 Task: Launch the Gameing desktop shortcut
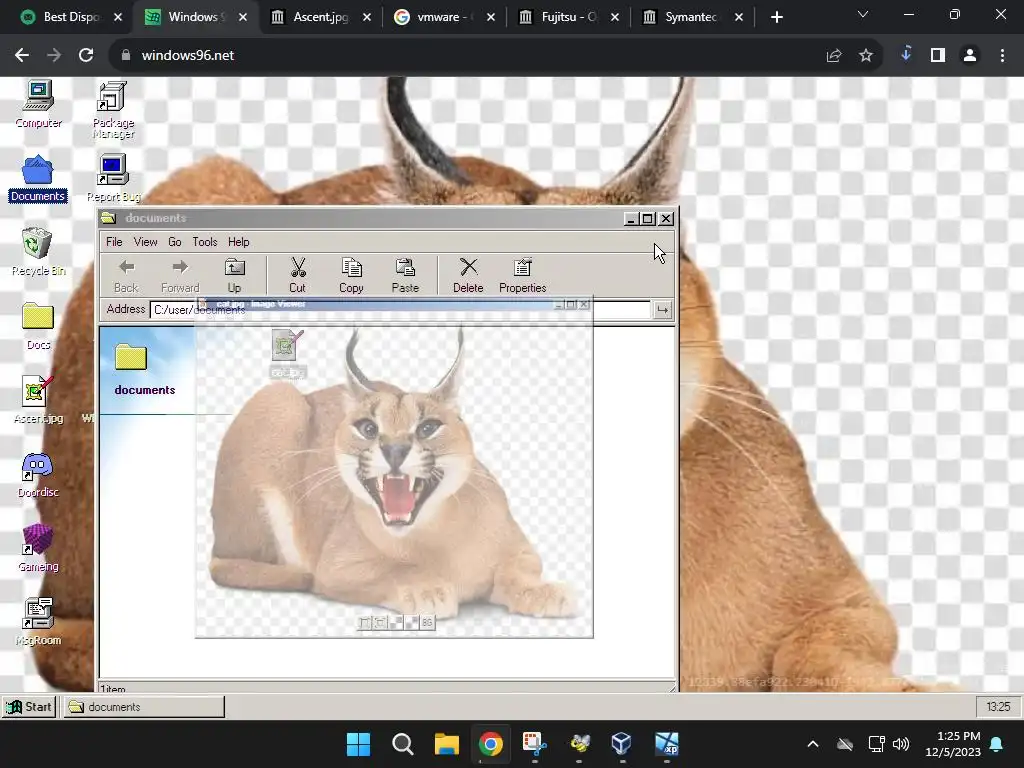[x=38, y=549]
